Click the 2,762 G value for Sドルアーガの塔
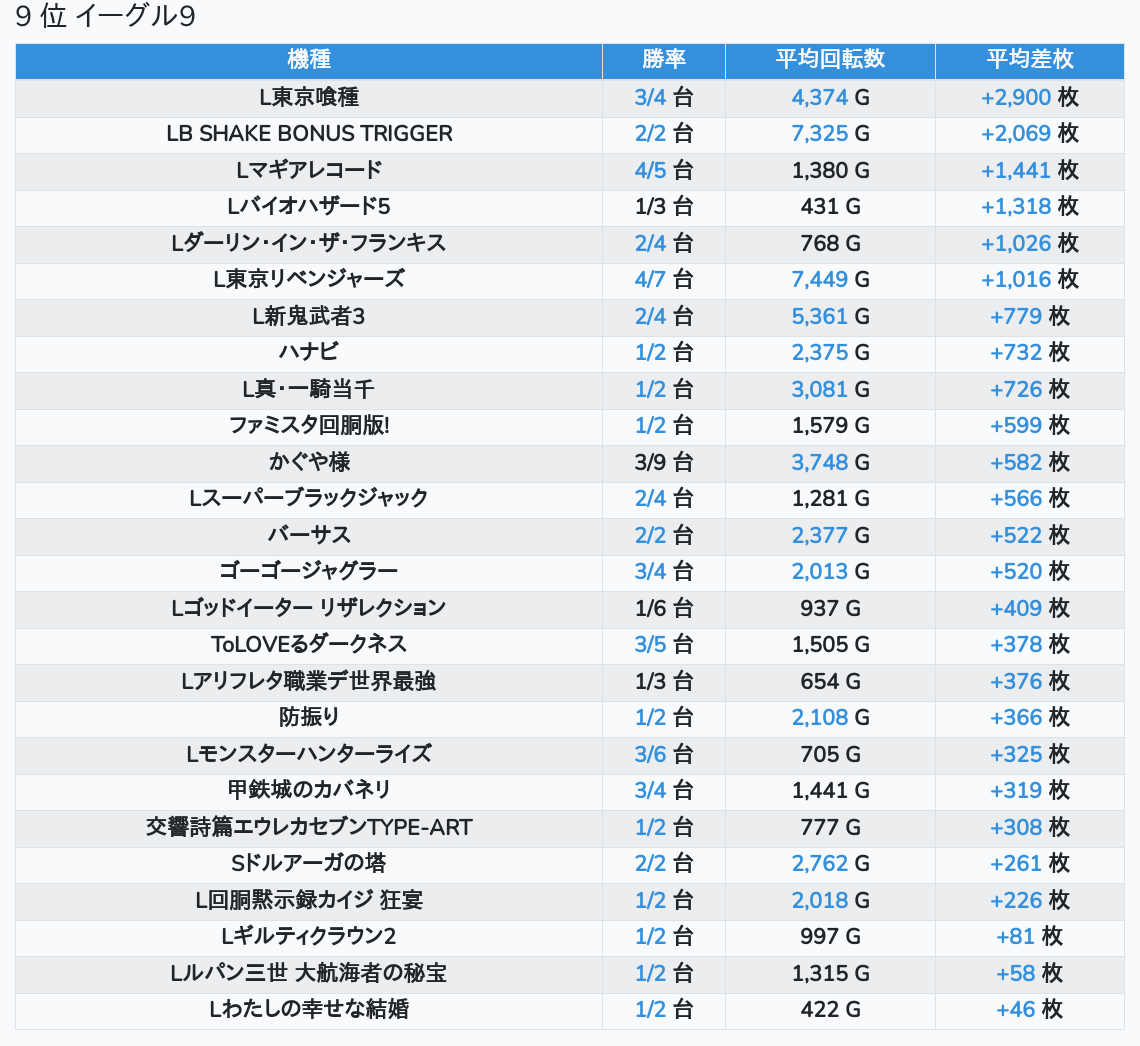The width and height of the screenshot is (1140, 1046). 830,863
